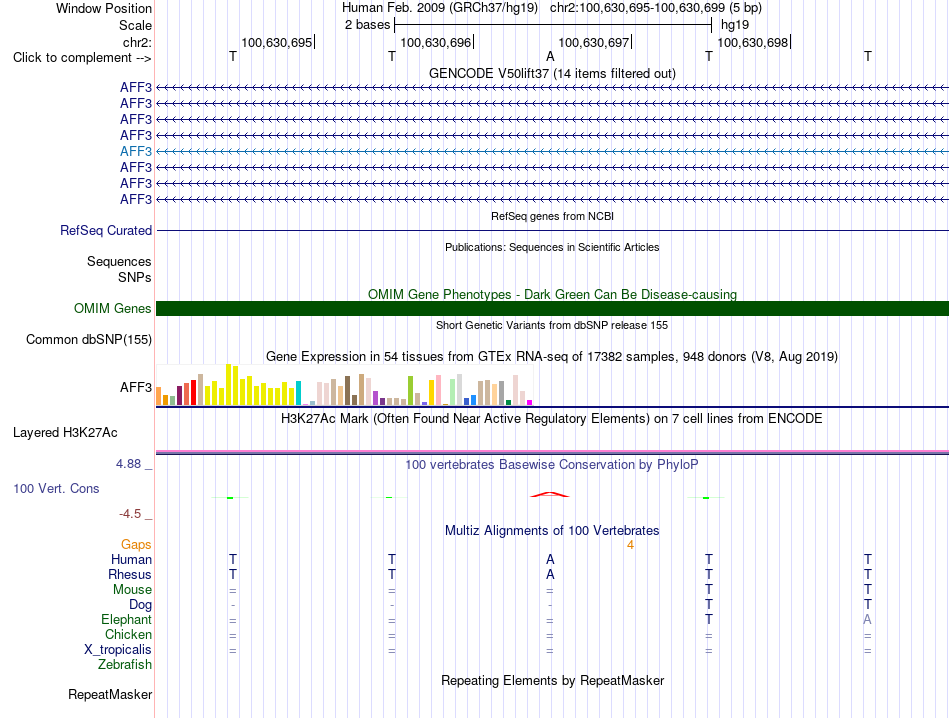950x718 pixels.
Task: Click the orange Gaps label
Action: click(x=136, y=545)
